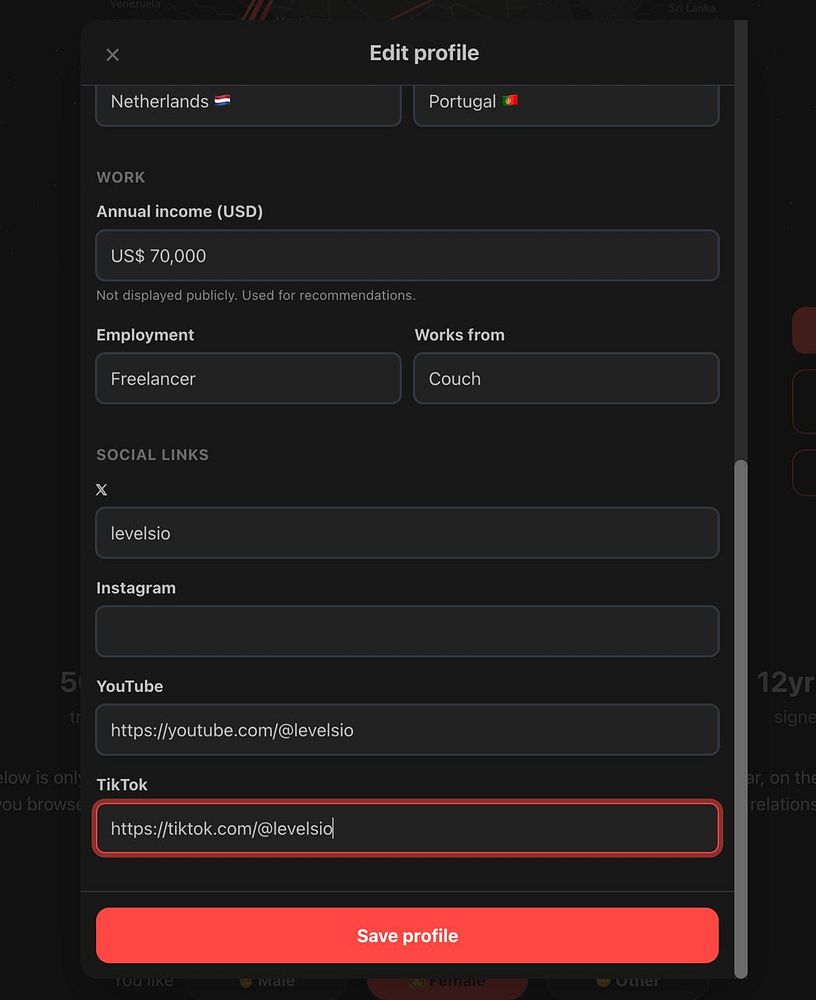This screenshot has width=816, height=1000.
Task: Click the X username field containing levelsio
Action: pos(407,533)
